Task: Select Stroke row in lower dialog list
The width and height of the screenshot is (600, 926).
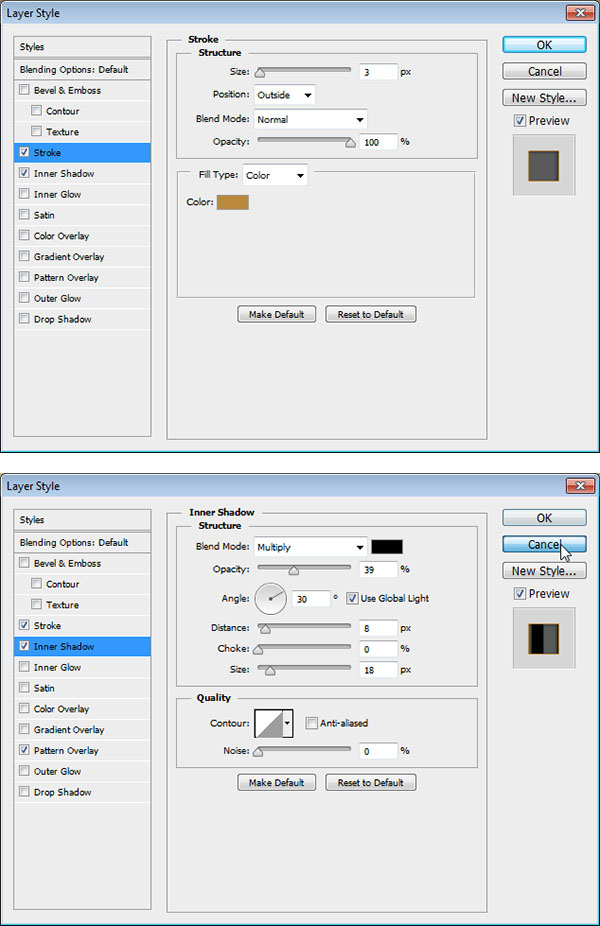Action: click(x=82, y=625)
